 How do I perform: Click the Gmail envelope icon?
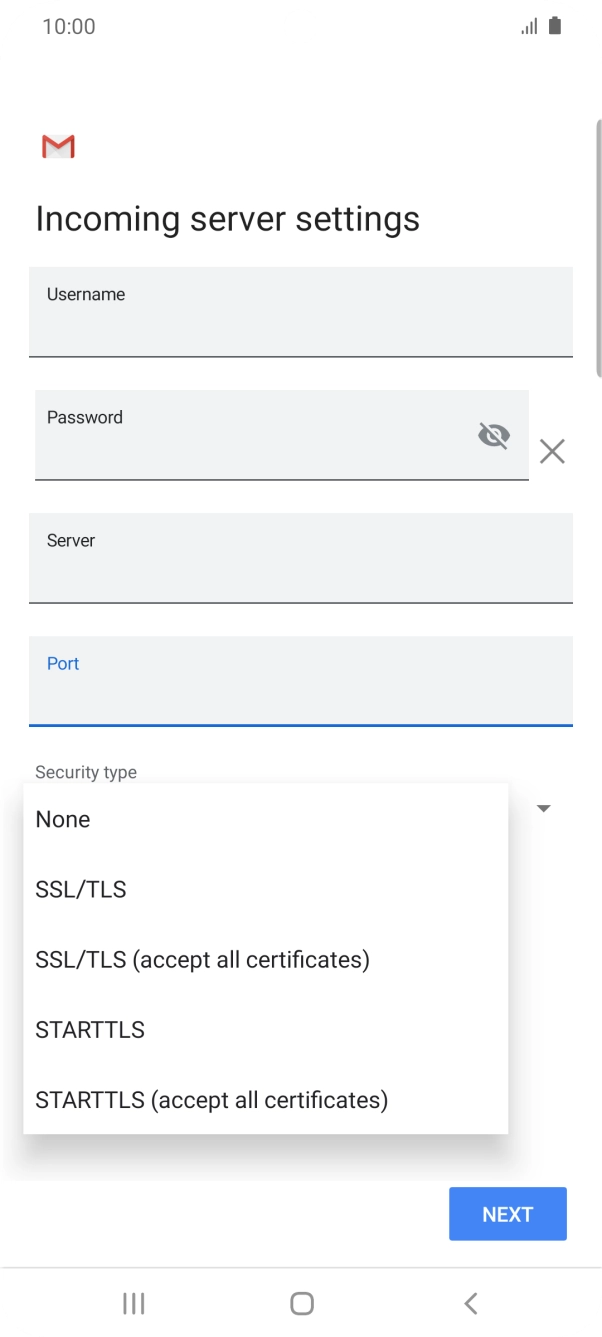click(57, 146)
